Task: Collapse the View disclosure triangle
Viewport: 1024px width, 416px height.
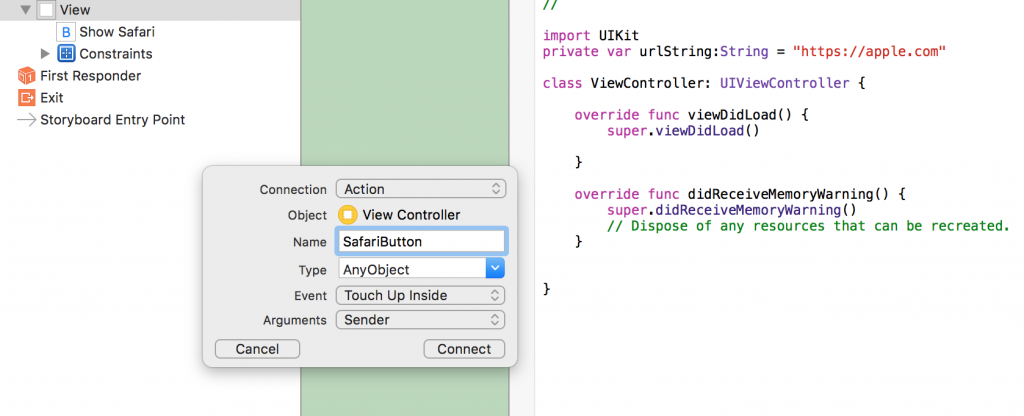Action: 26,10
